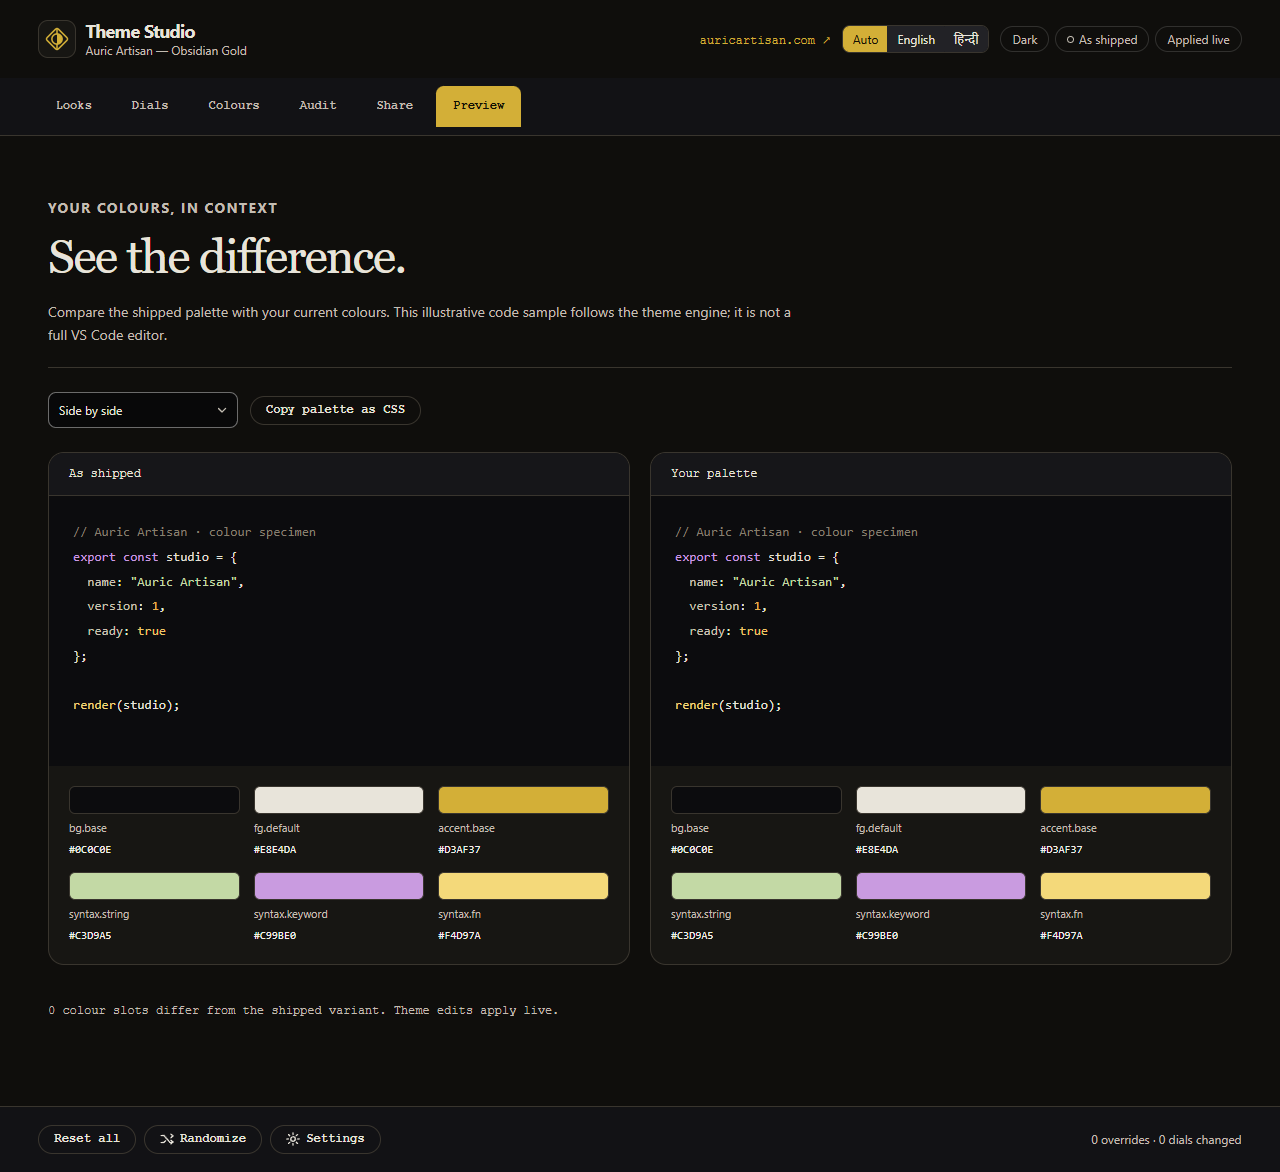
Task: Click Copy palette as CSS button
Action: pos(335,410)
